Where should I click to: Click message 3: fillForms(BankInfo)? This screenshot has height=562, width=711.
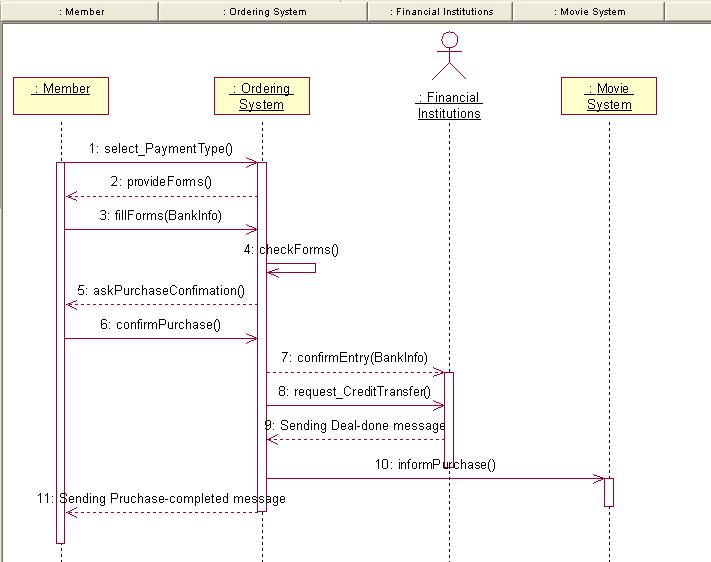click(160, 215)
